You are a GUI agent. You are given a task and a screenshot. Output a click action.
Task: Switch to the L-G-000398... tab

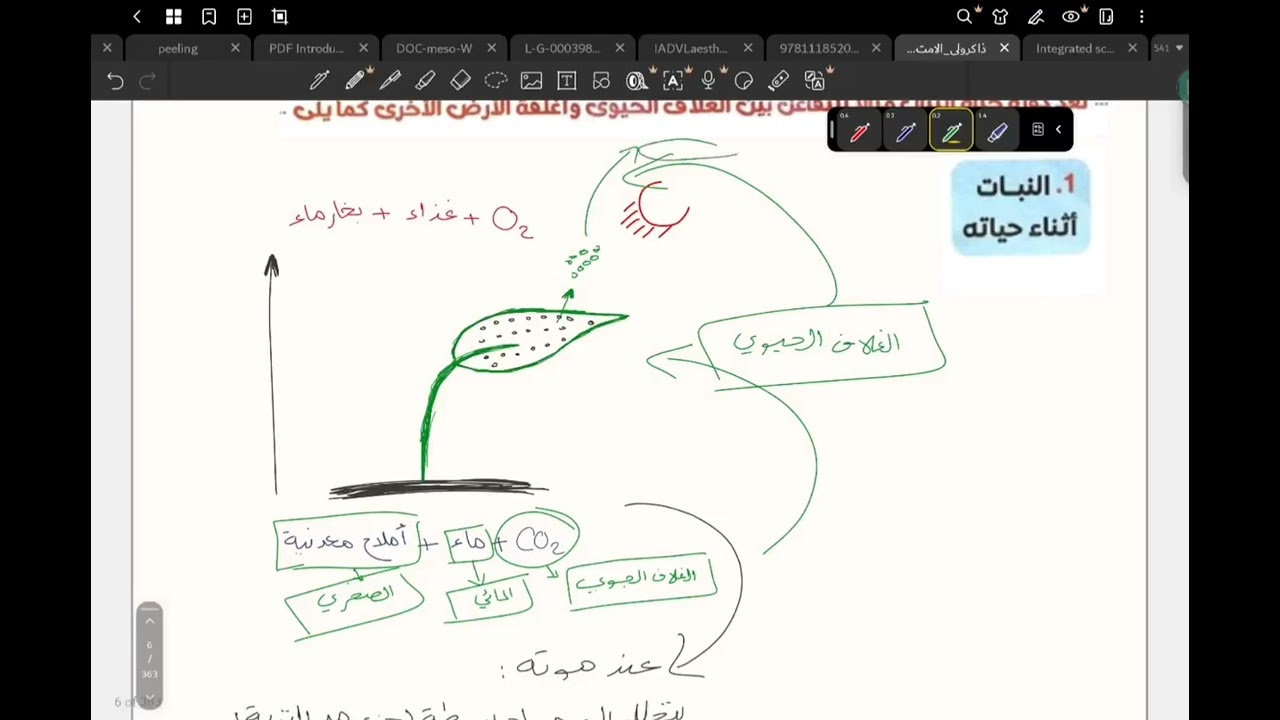point(562,48)
